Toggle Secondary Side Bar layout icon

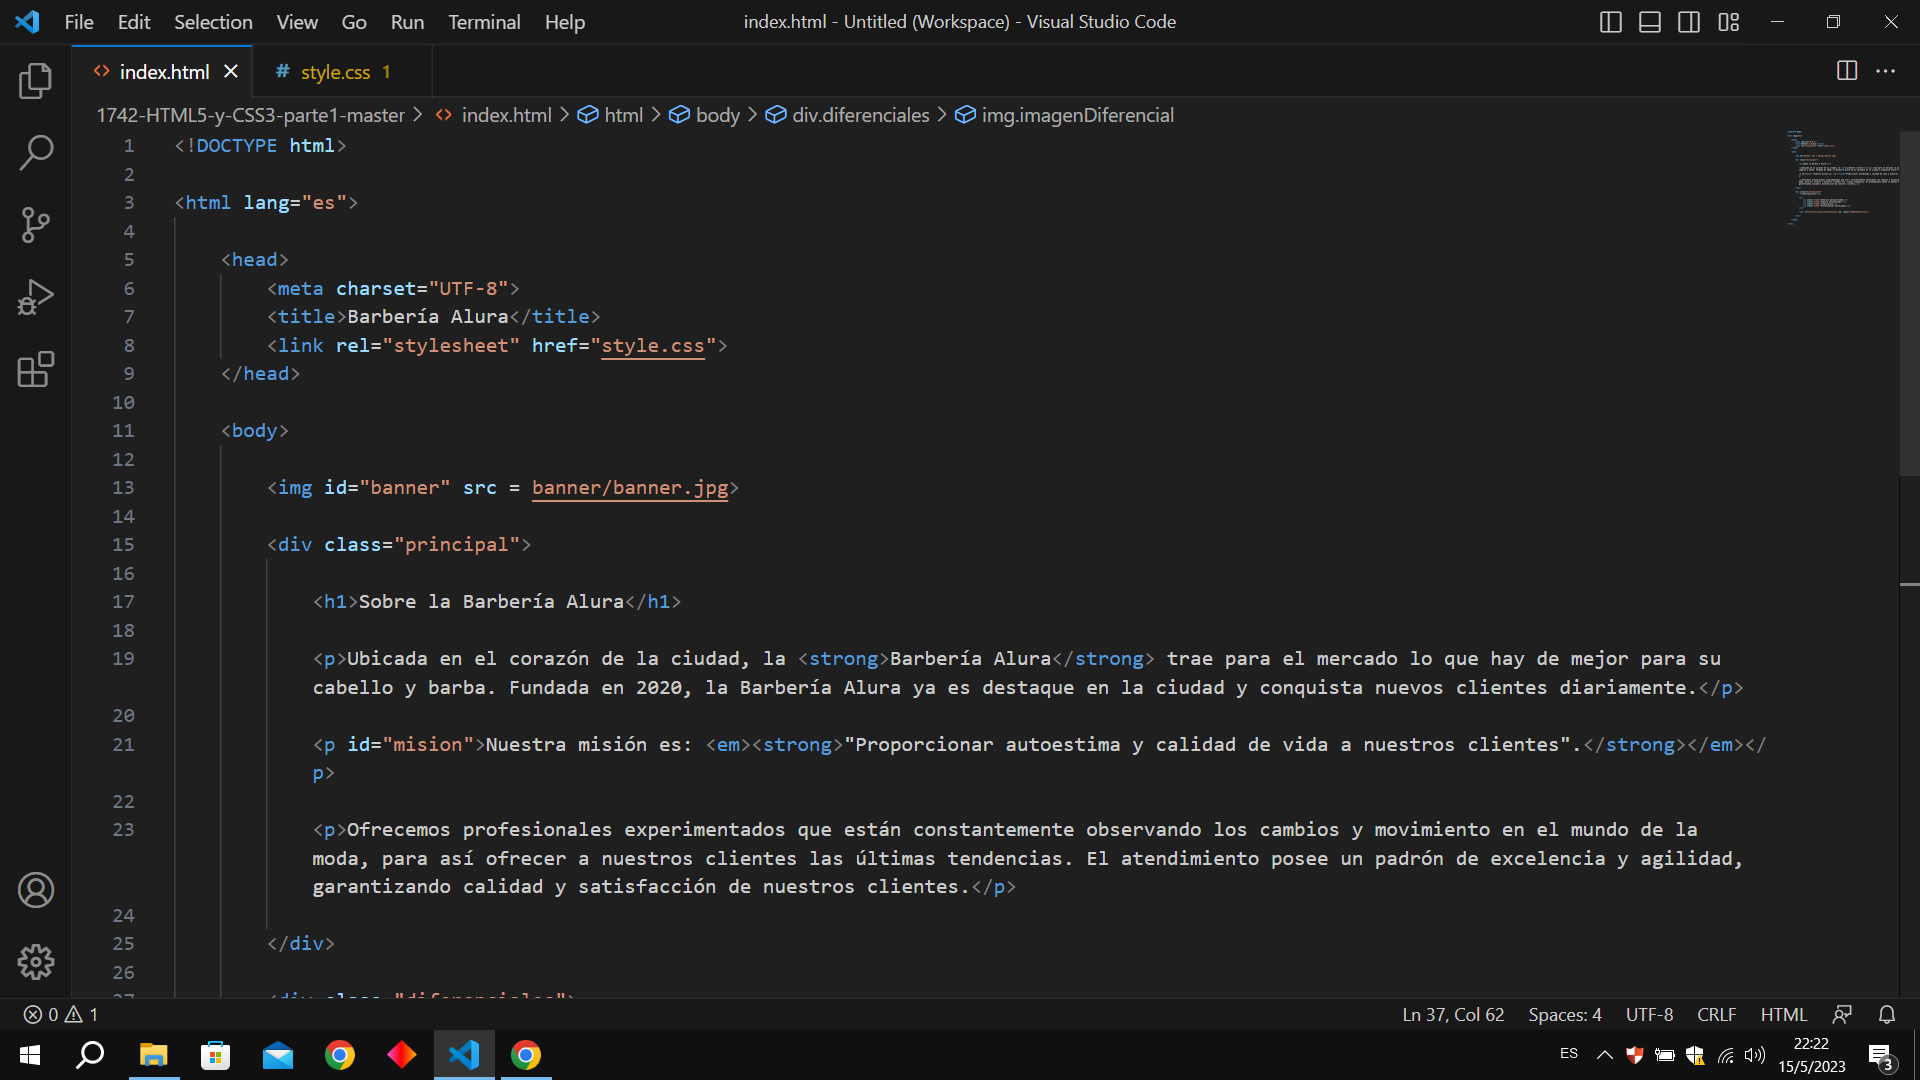[x=1689, y=22]
